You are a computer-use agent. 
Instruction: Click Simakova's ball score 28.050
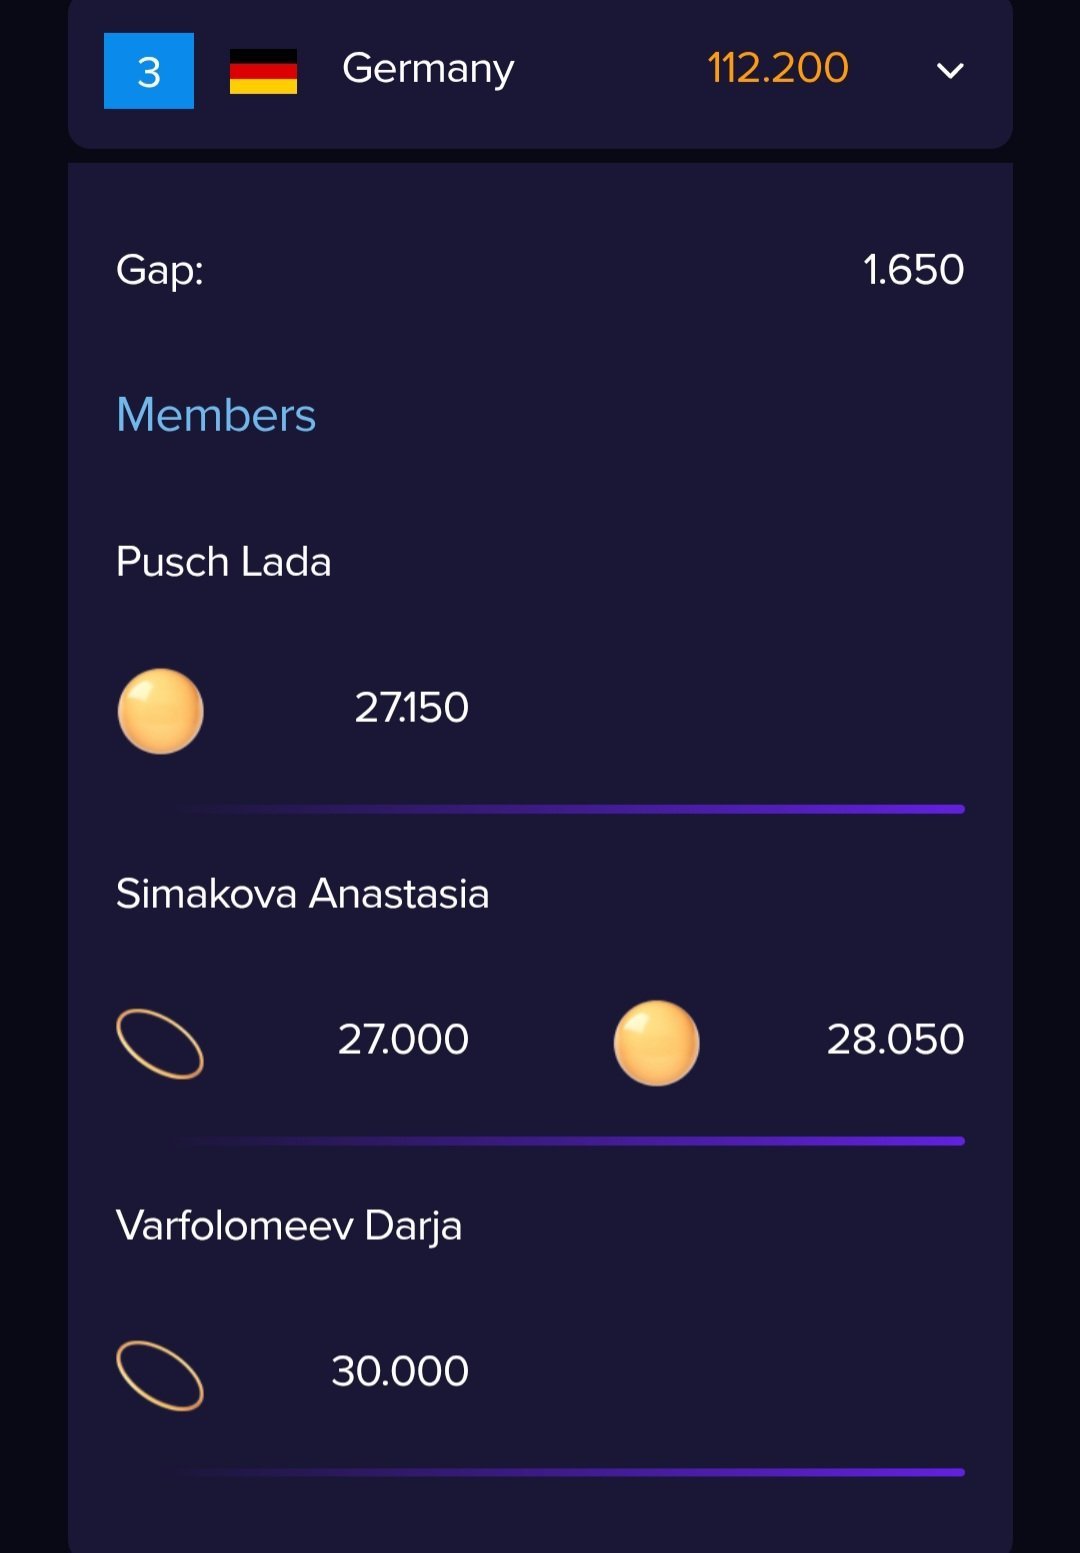[x=895, y=1040]
